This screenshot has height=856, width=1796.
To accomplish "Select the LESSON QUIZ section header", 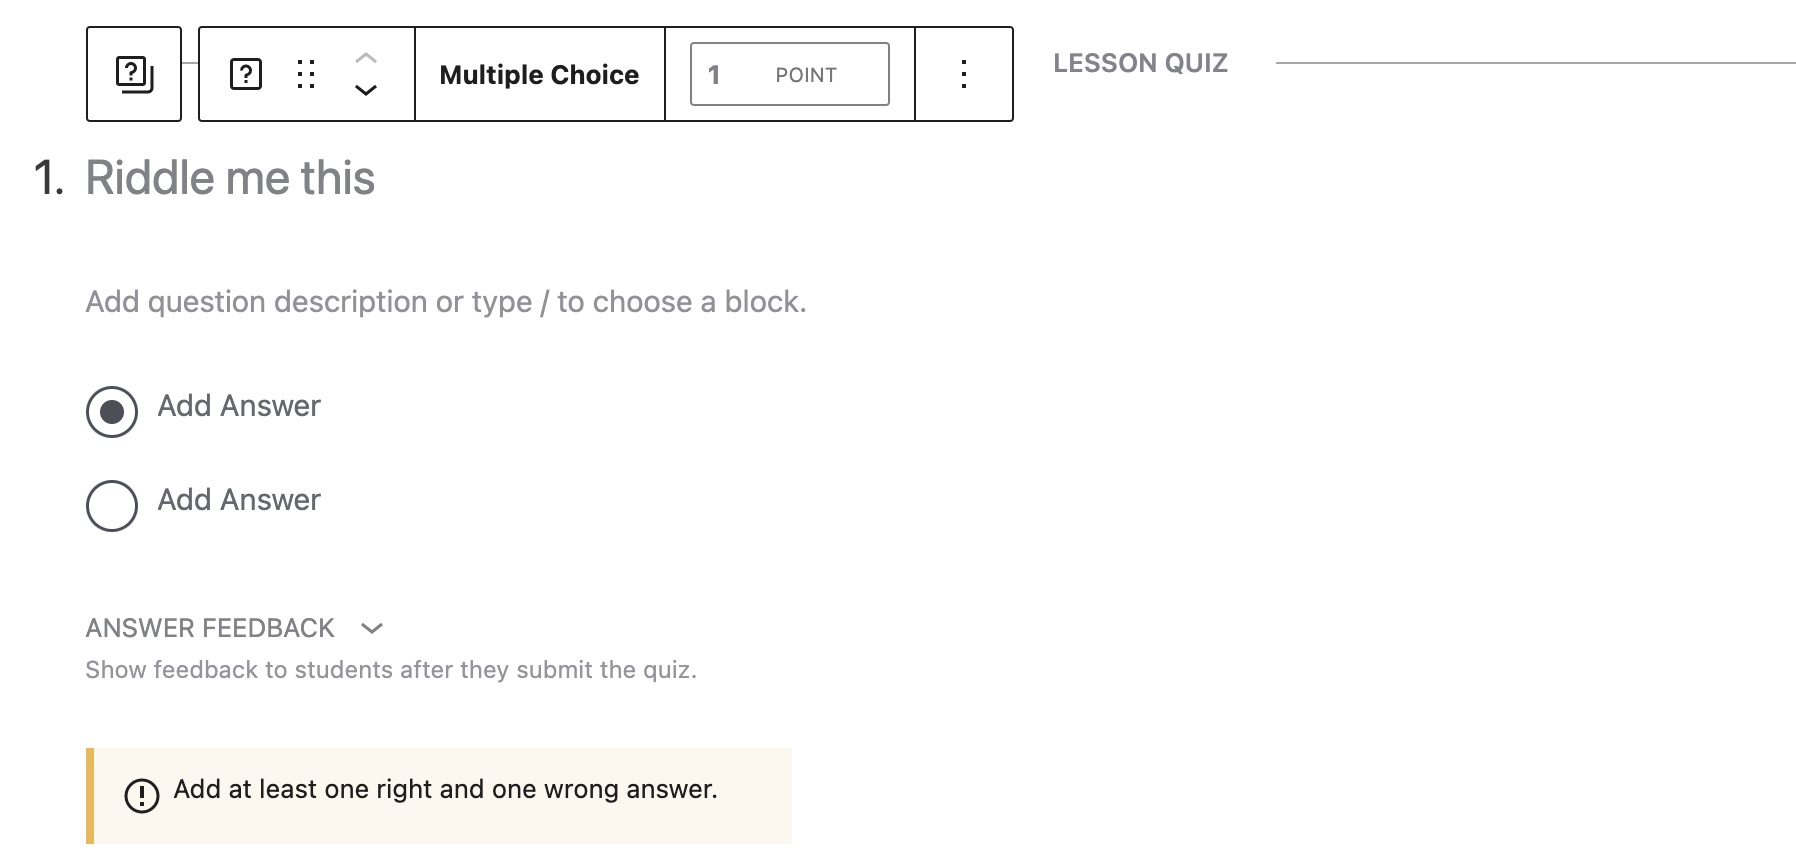I will (1140, 62).
